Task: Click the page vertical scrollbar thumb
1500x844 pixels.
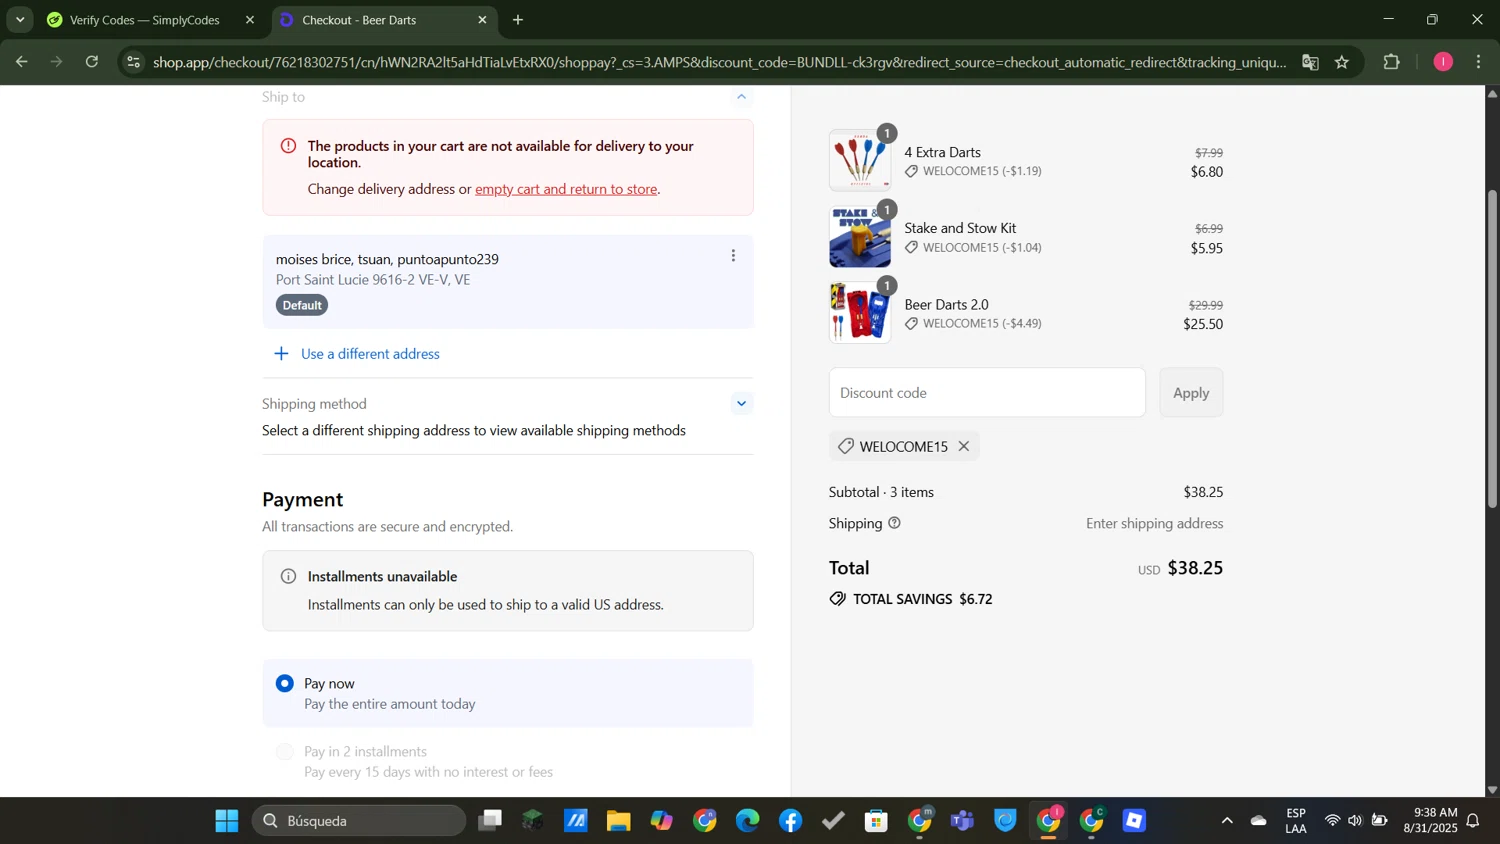Action: pyautogui.click(x=1492, y=350)
